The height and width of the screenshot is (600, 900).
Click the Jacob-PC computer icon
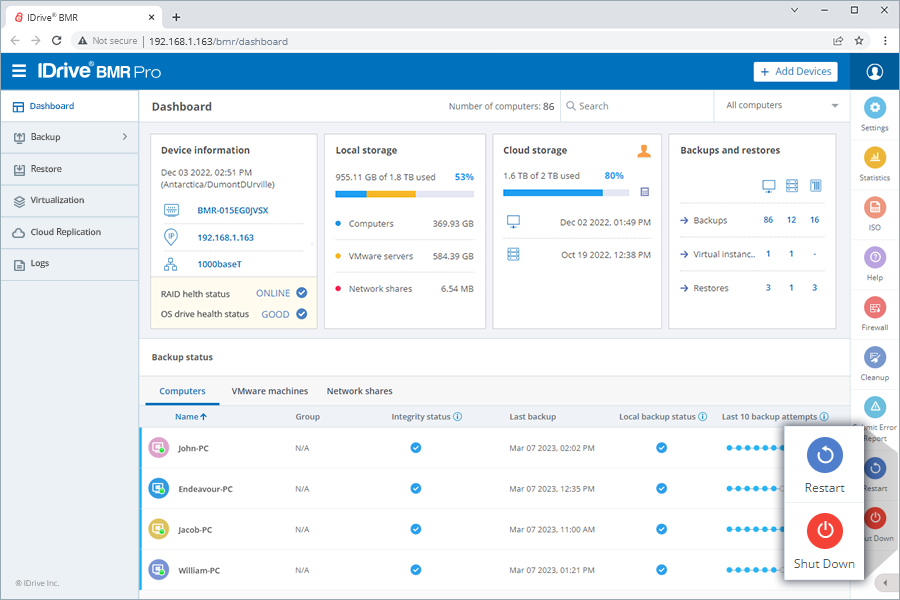(x=159, y=529)
